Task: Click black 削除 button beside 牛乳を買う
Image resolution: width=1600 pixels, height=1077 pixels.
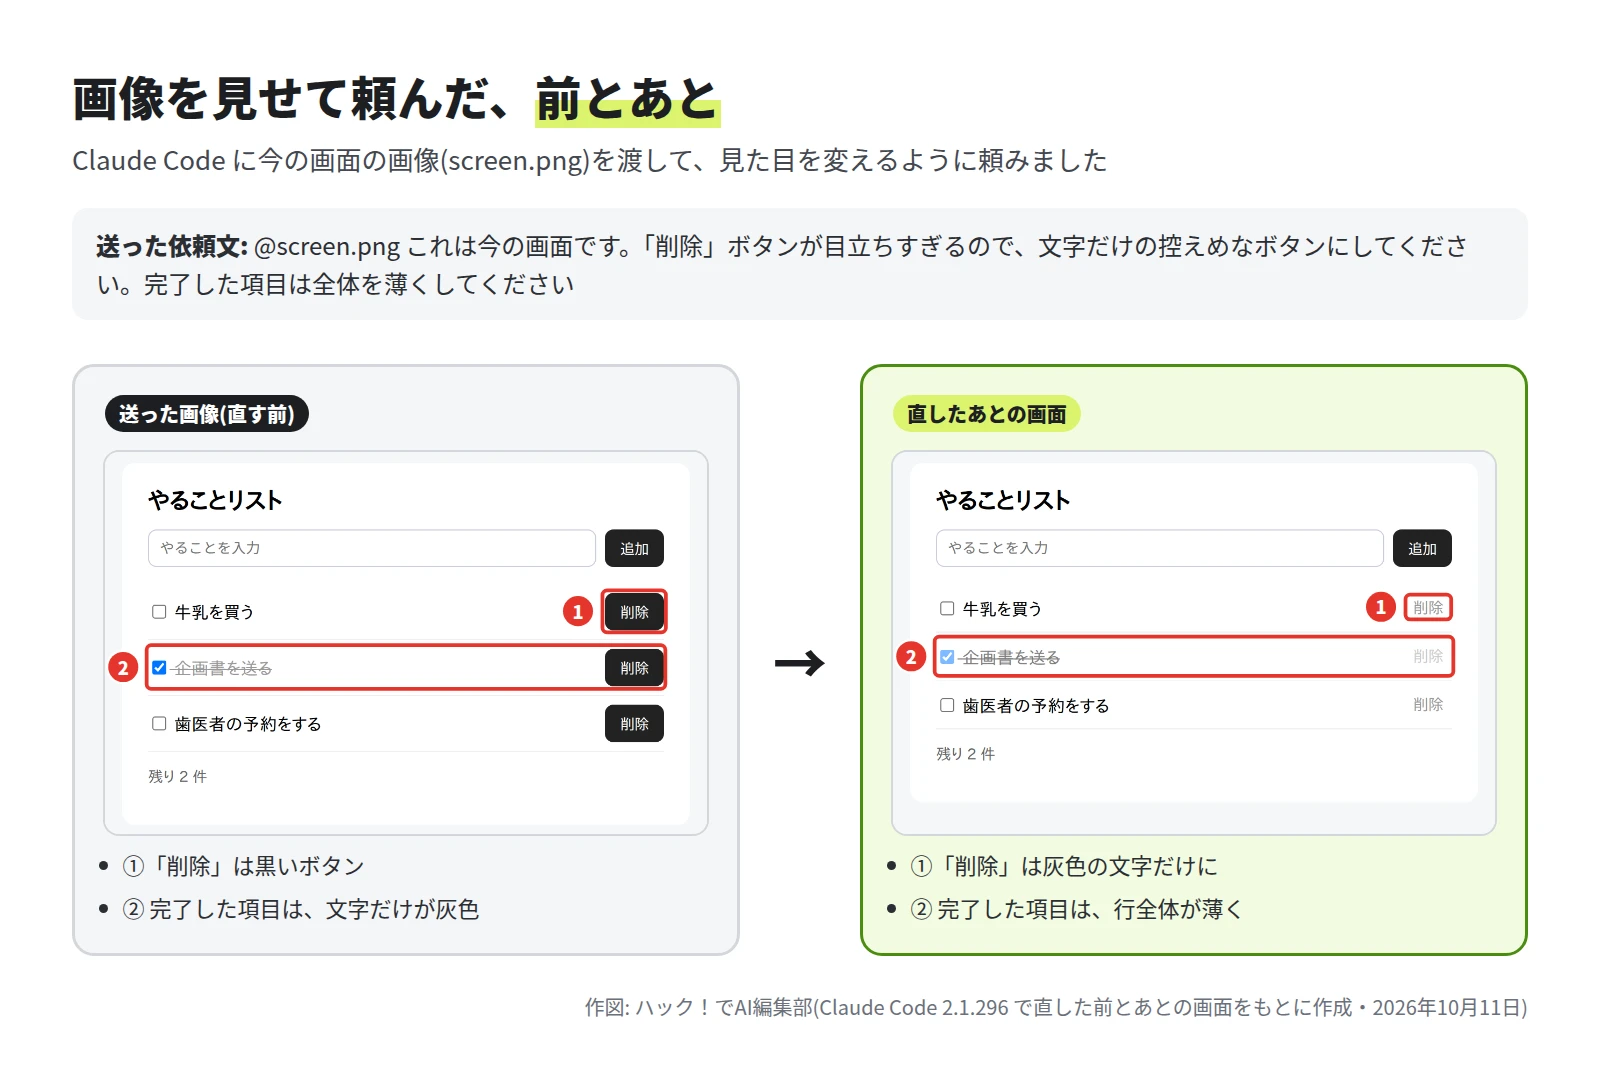Action: point(634,612)
